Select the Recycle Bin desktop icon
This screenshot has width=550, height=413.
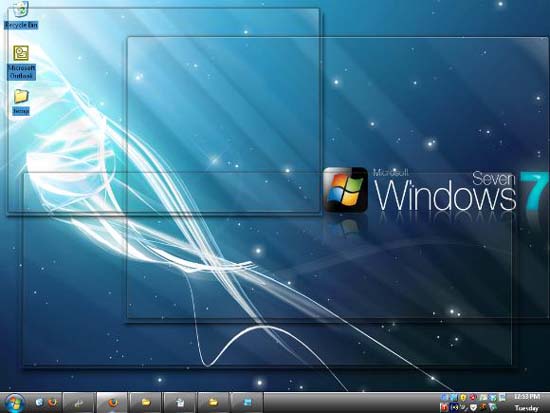coord(21,8)
